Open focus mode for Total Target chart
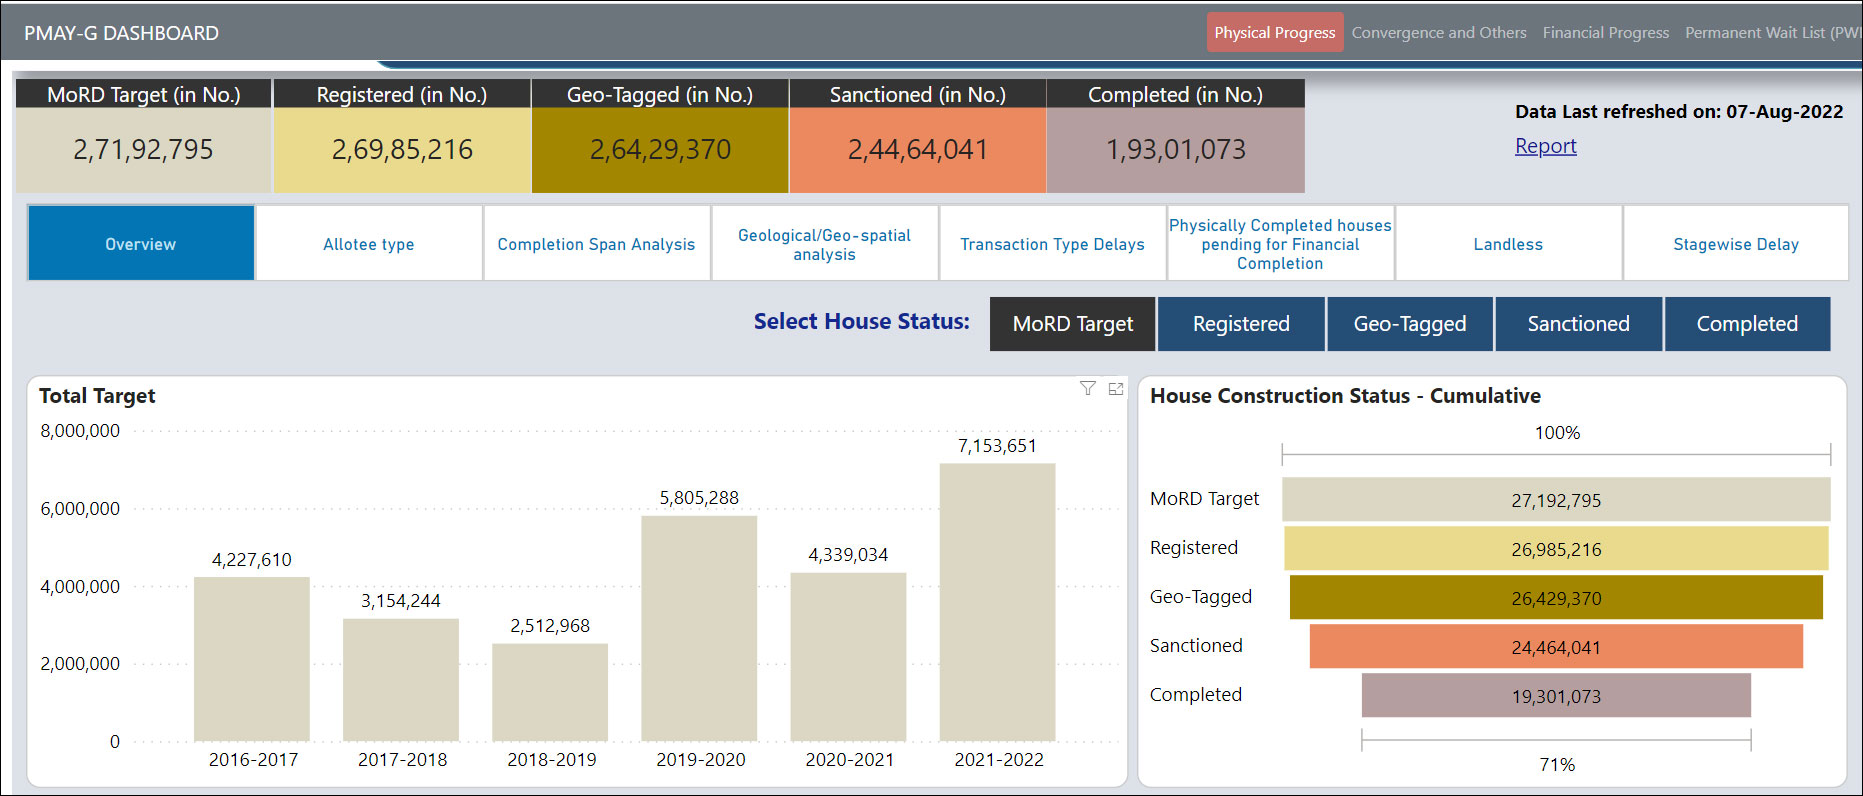This screenshot has width=1863, height=796. (x=1116, y=389)
